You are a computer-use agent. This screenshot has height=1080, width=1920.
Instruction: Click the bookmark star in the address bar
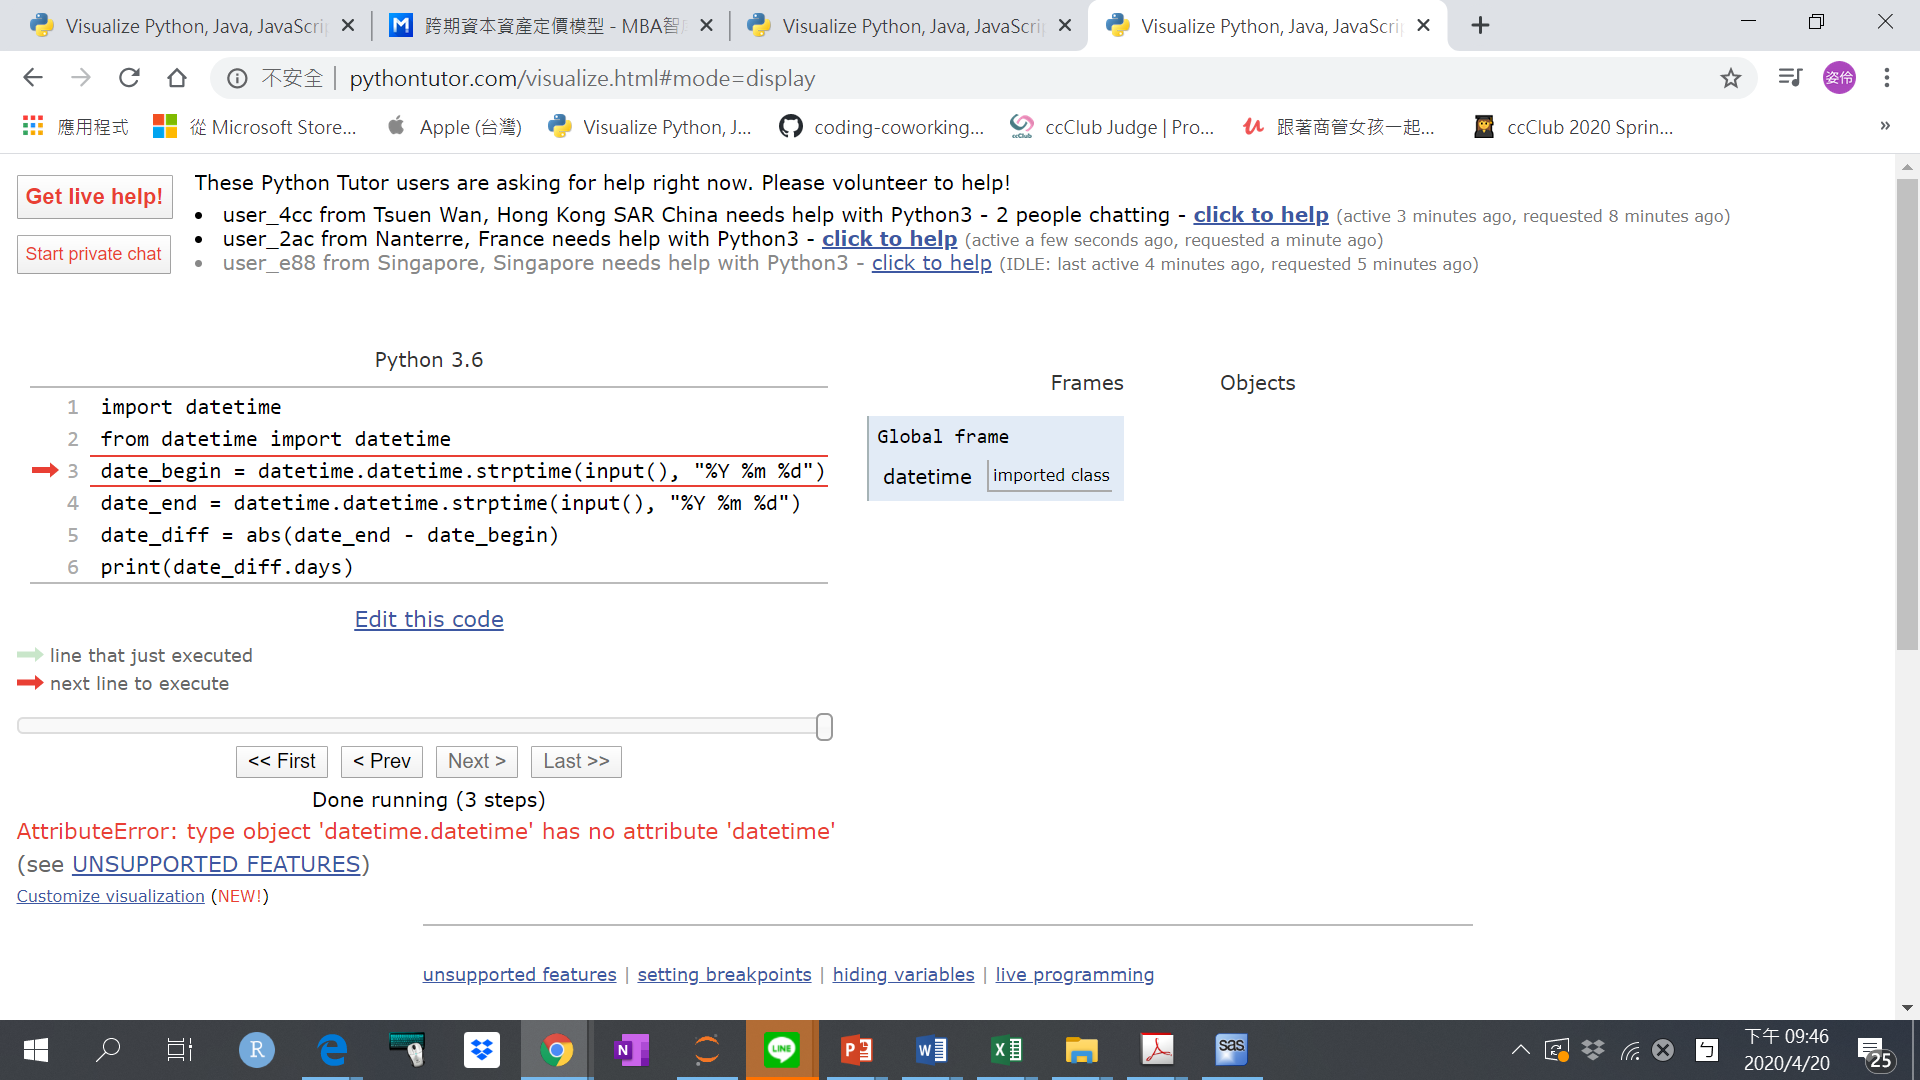coord(1731,78)
